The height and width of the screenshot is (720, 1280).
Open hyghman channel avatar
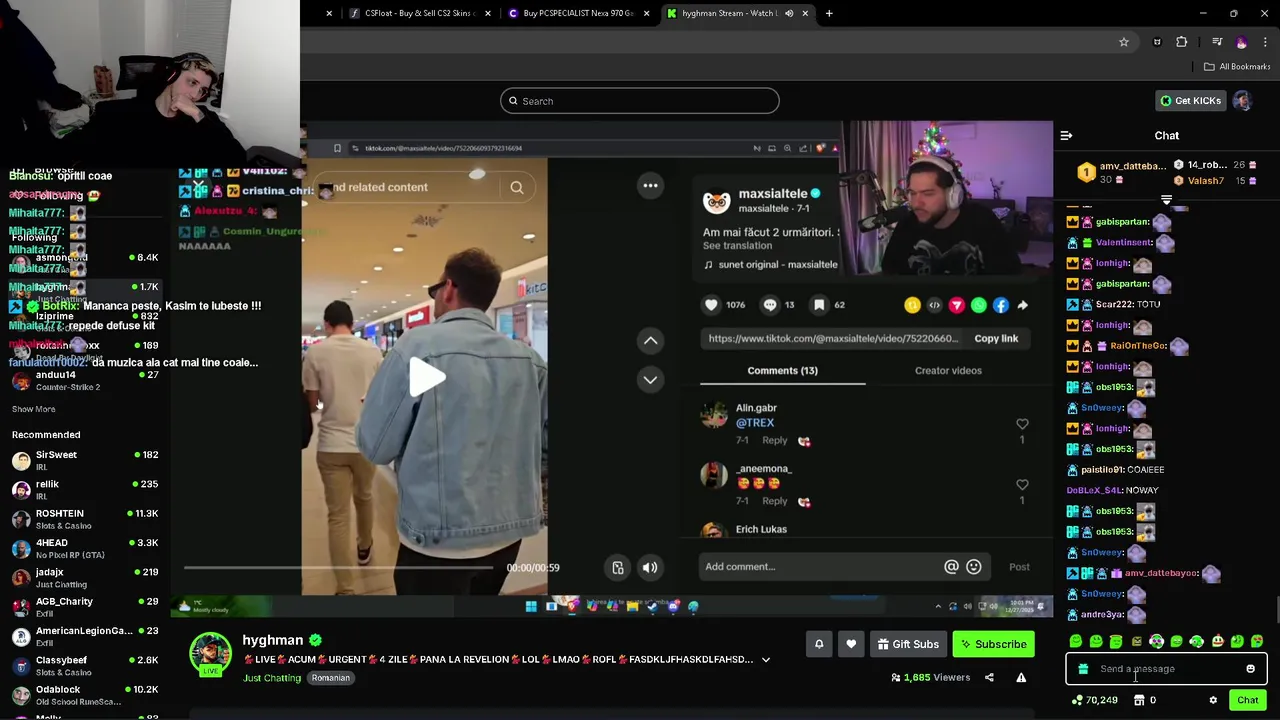pos(210,654)
